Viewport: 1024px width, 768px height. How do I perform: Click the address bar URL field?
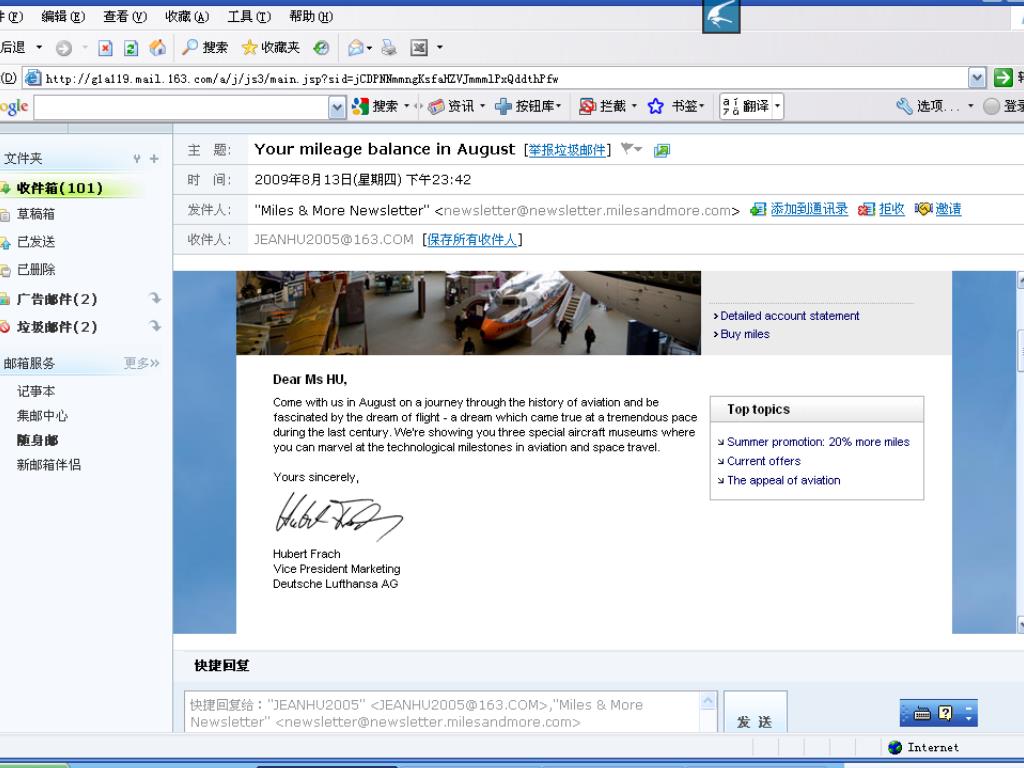click(x=495, y=78)
